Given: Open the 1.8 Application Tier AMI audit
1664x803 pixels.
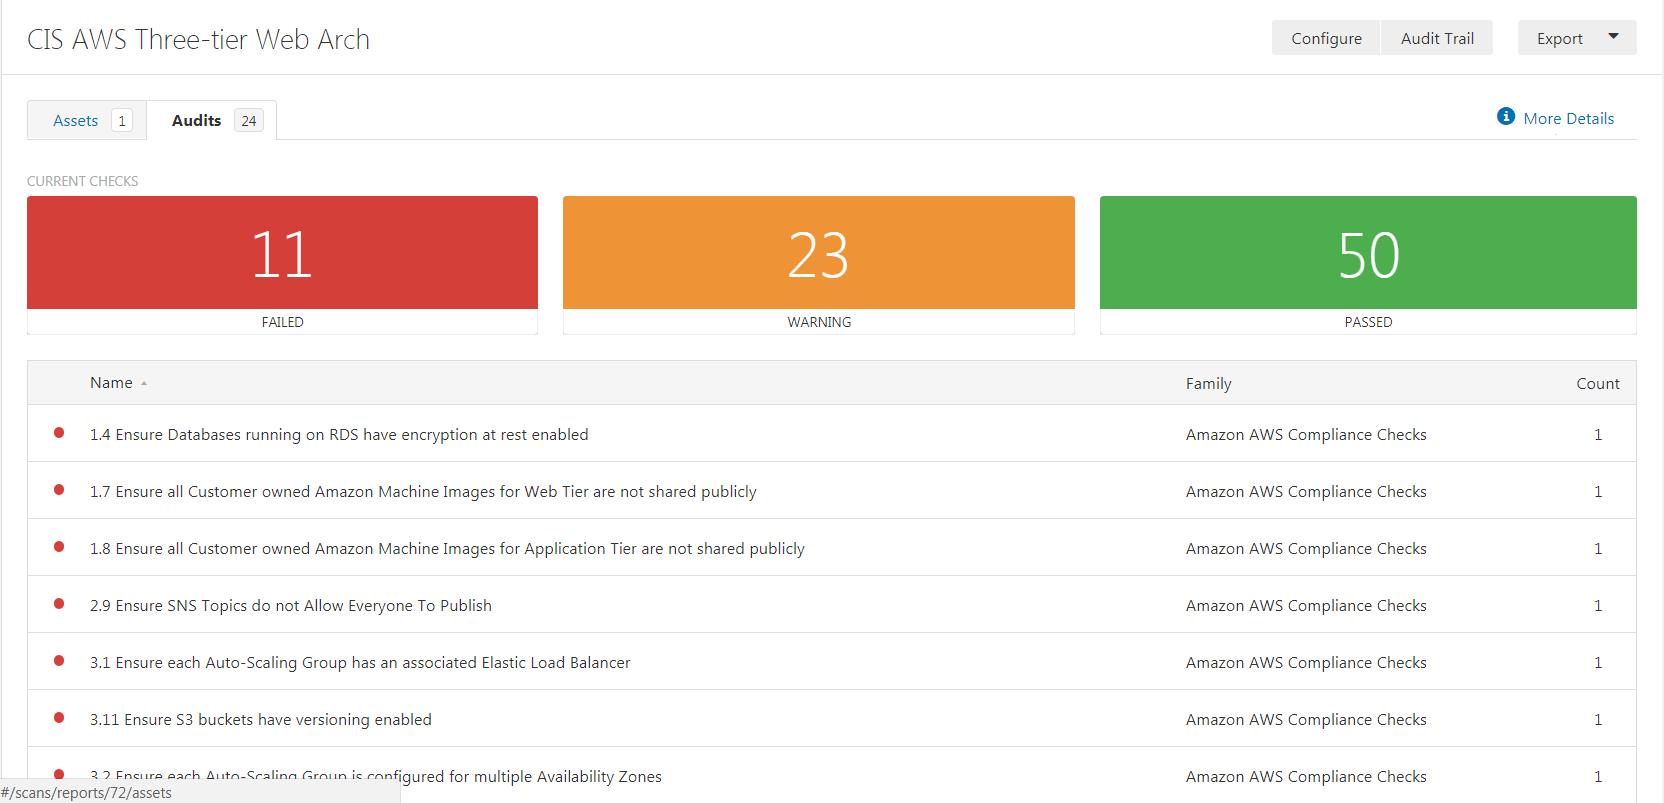Looking at the screenshot, I should [x=447, y=548].
